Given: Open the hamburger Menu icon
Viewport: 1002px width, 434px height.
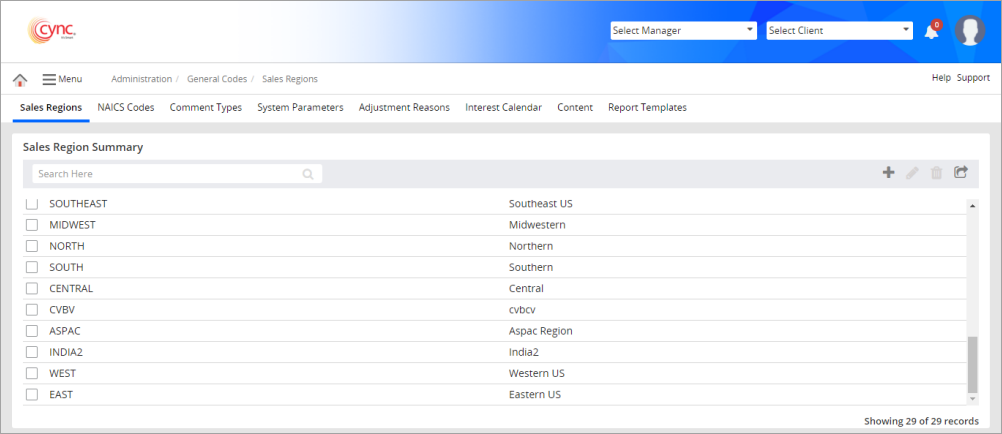Looking at the screenshot, I should point(49,79).
